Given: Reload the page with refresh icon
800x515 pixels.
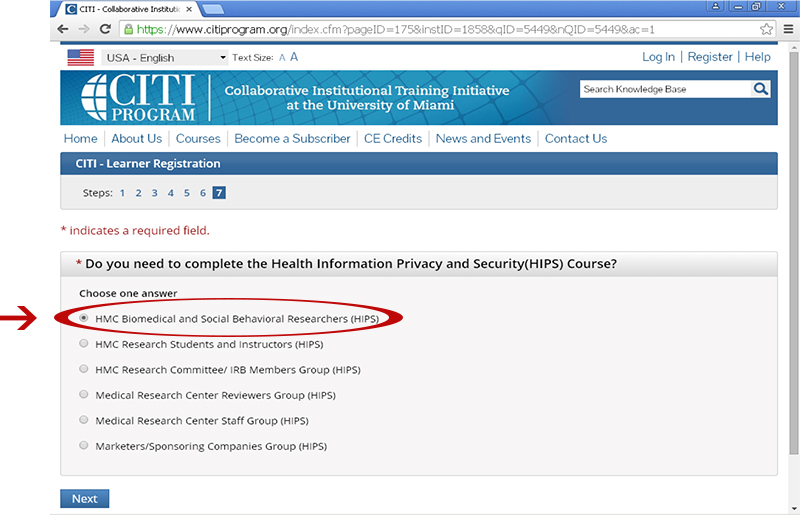Looking at the screenshot, I should (x=105, y=29).
